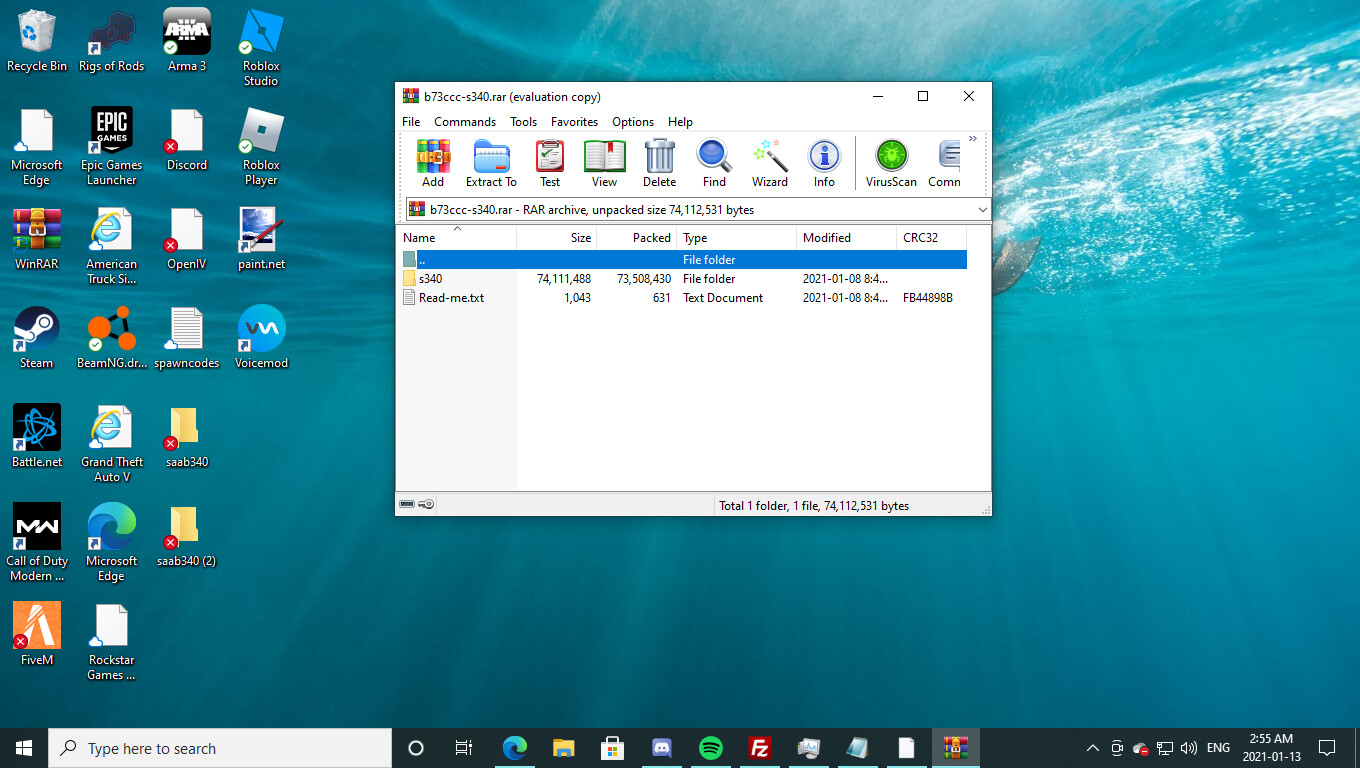Screen dimensions: 1360x768
Task: Expand the archive path dropdown
Action: tap(982, 210)
